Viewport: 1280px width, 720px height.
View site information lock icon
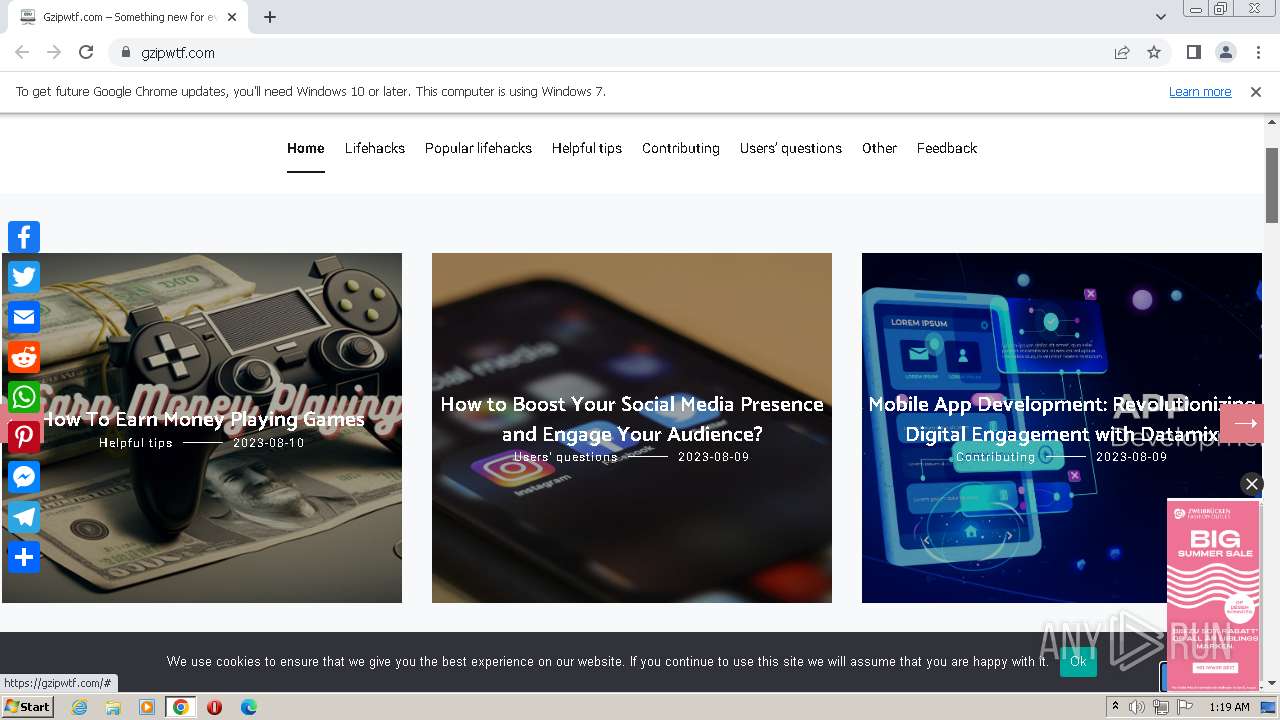[x=126, y=52]
